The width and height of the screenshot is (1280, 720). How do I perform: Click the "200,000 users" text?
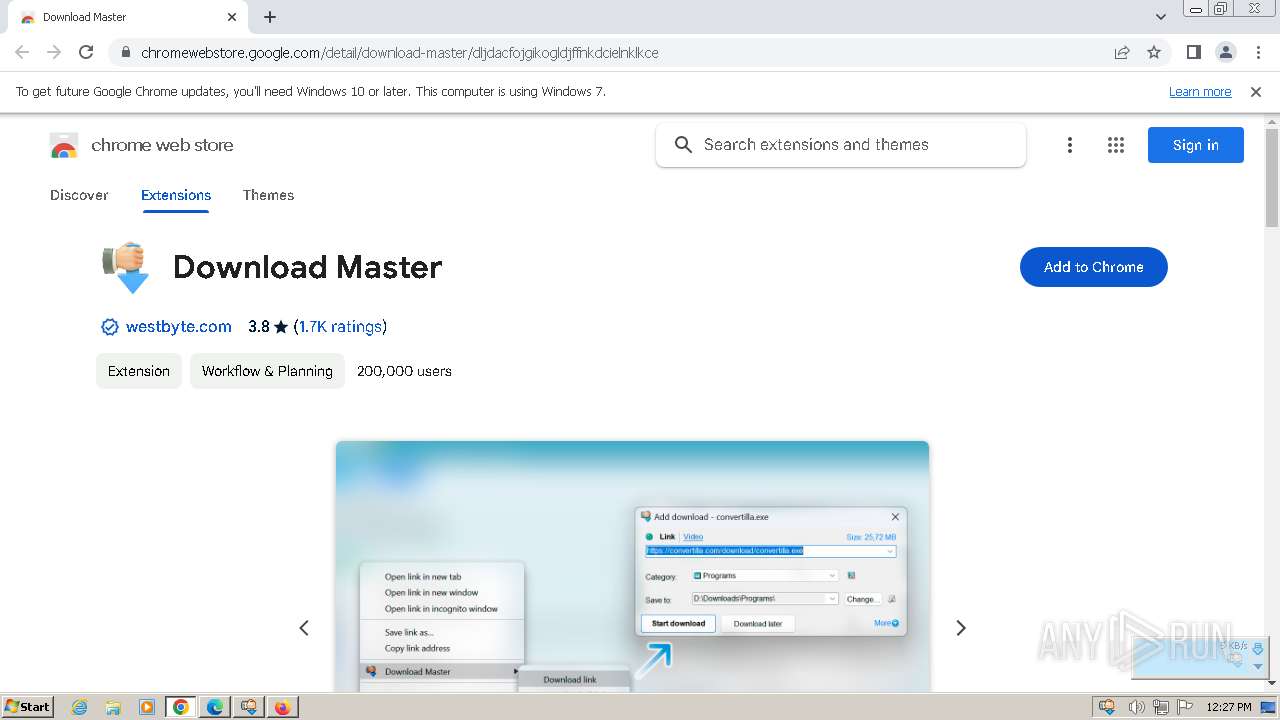coord(404,371)
